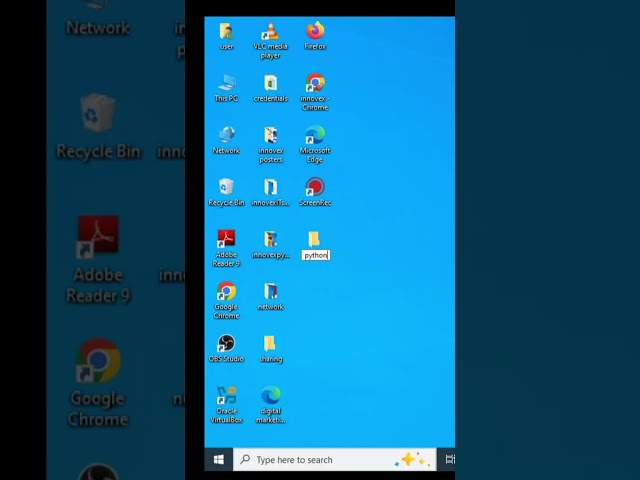Click the Type here to search box
The width and height of the screenshot is (640, 480).
[335, 460]
